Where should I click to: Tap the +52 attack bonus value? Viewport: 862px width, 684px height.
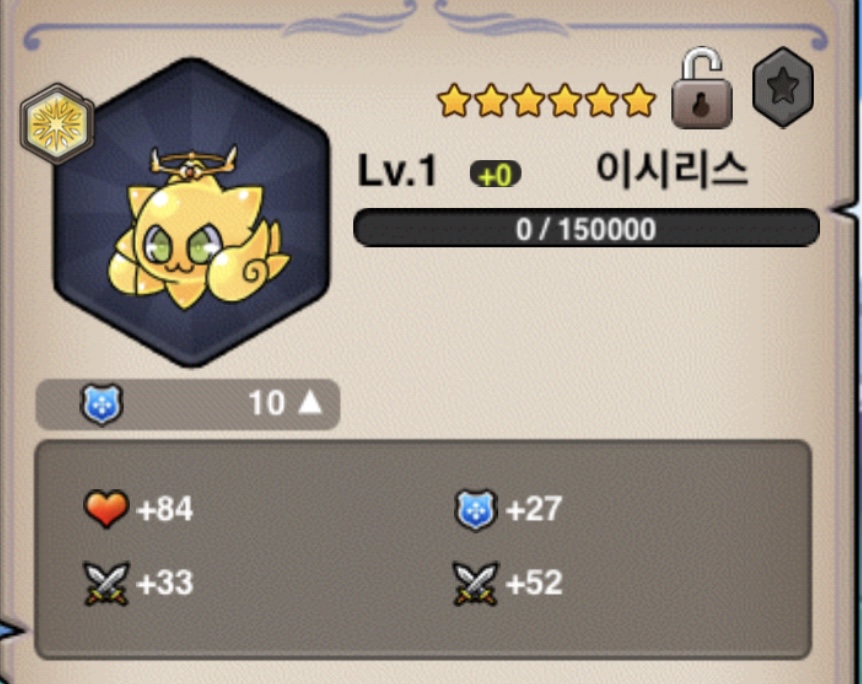[534, 582]
